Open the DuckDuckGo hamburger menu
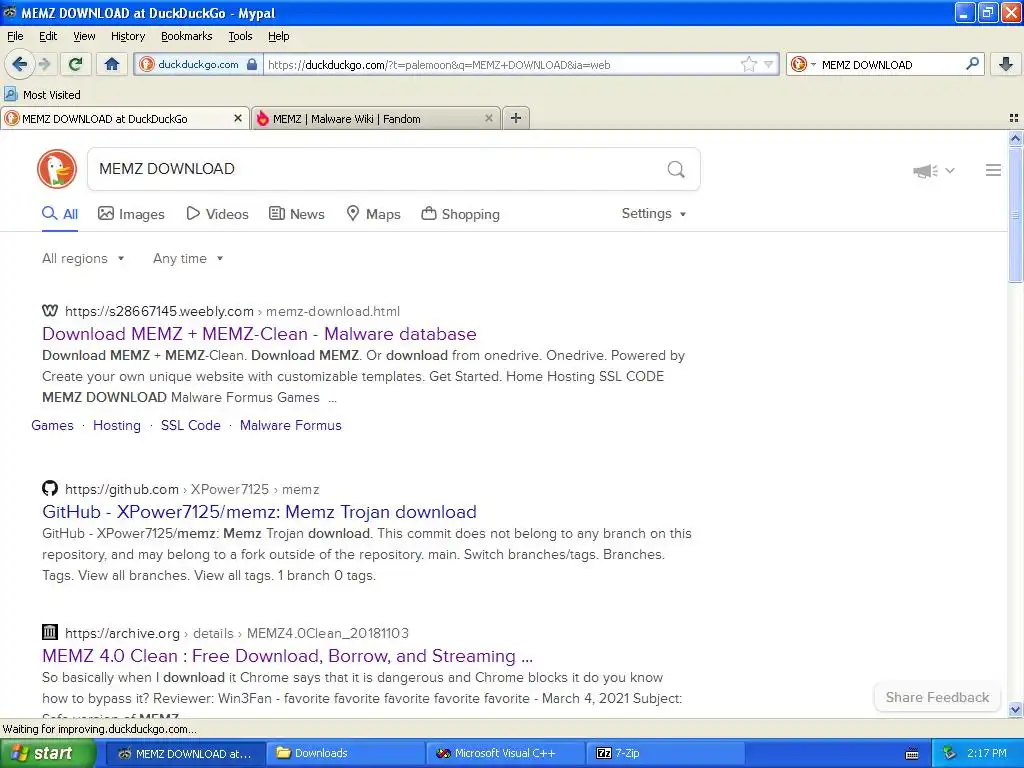This screenshot has width=1024, height=768. (993, 170)
